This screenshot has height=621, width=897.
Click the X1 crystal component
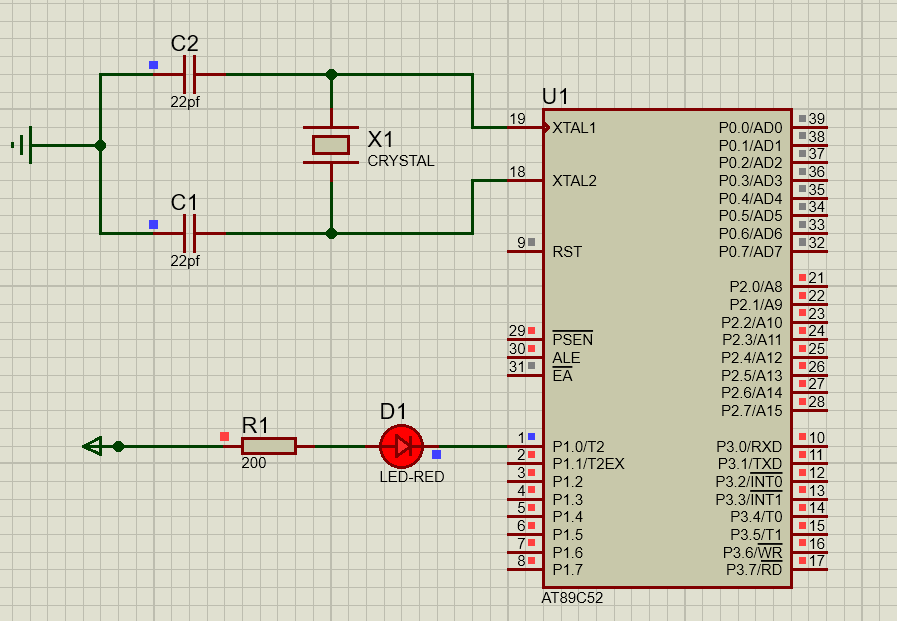[x=331, y=145]
